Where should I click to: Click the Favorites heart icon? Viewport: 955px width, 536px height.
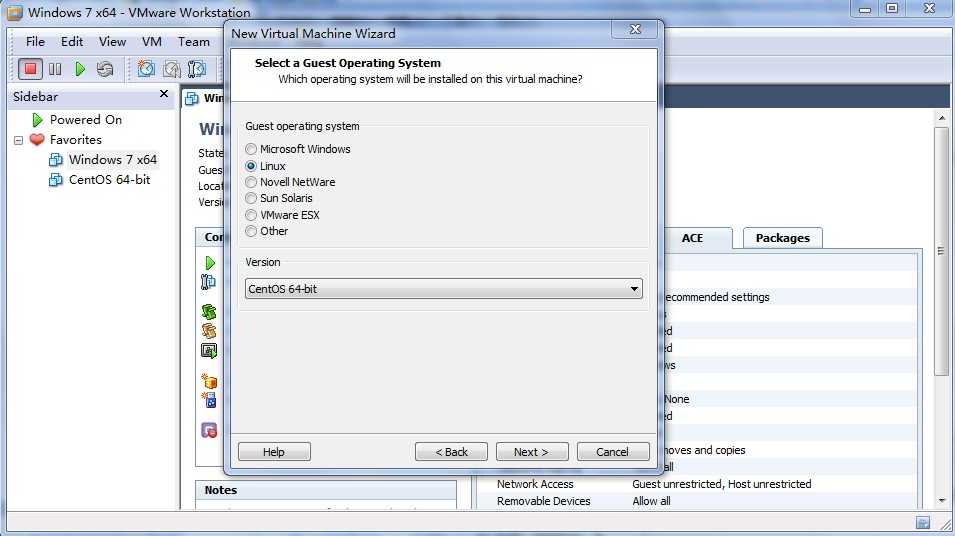coord(37,139)
